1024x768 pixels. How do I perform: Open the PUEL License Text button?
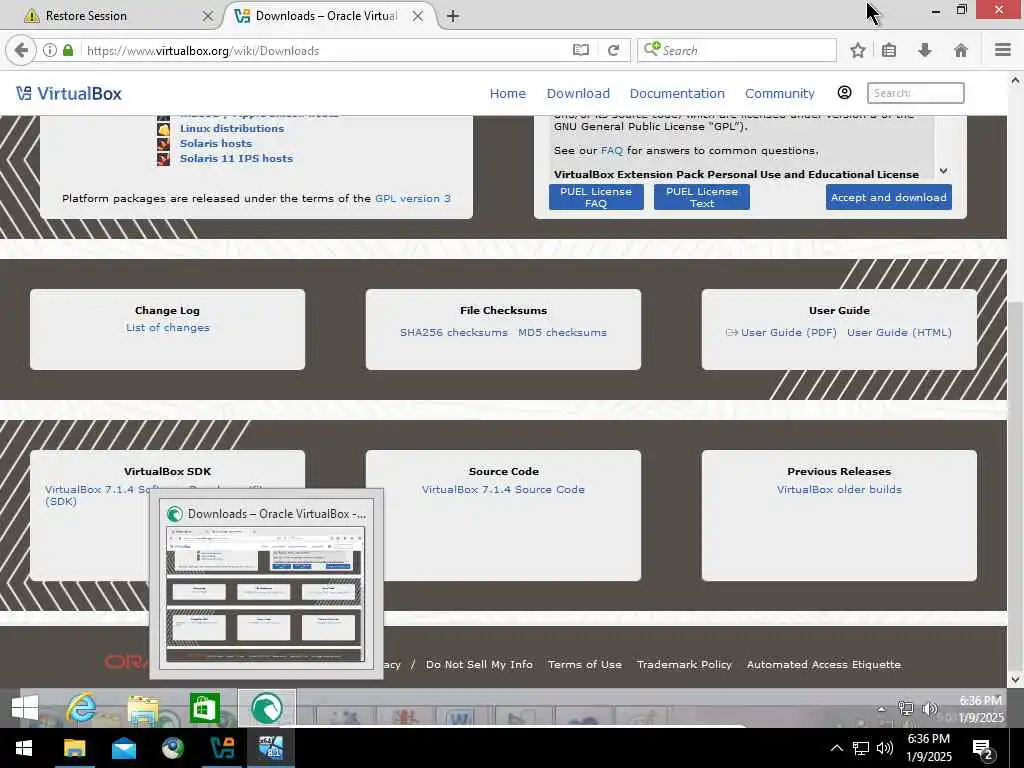(701, 197)
